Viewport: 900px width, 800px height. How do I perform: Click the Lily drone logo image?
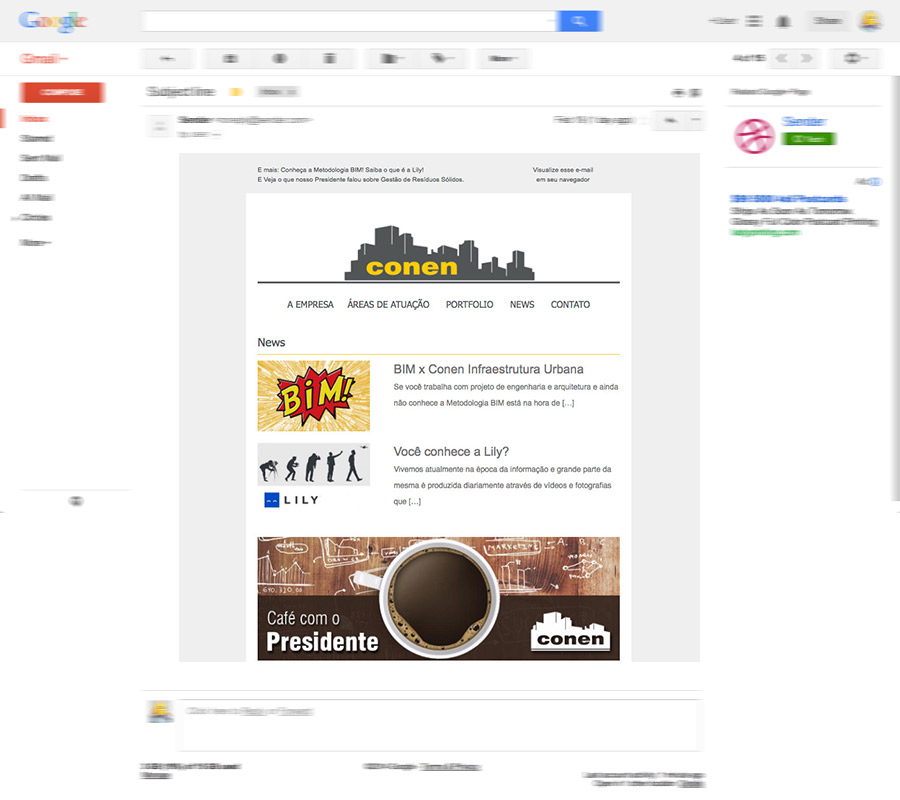[x=292, y=500]
